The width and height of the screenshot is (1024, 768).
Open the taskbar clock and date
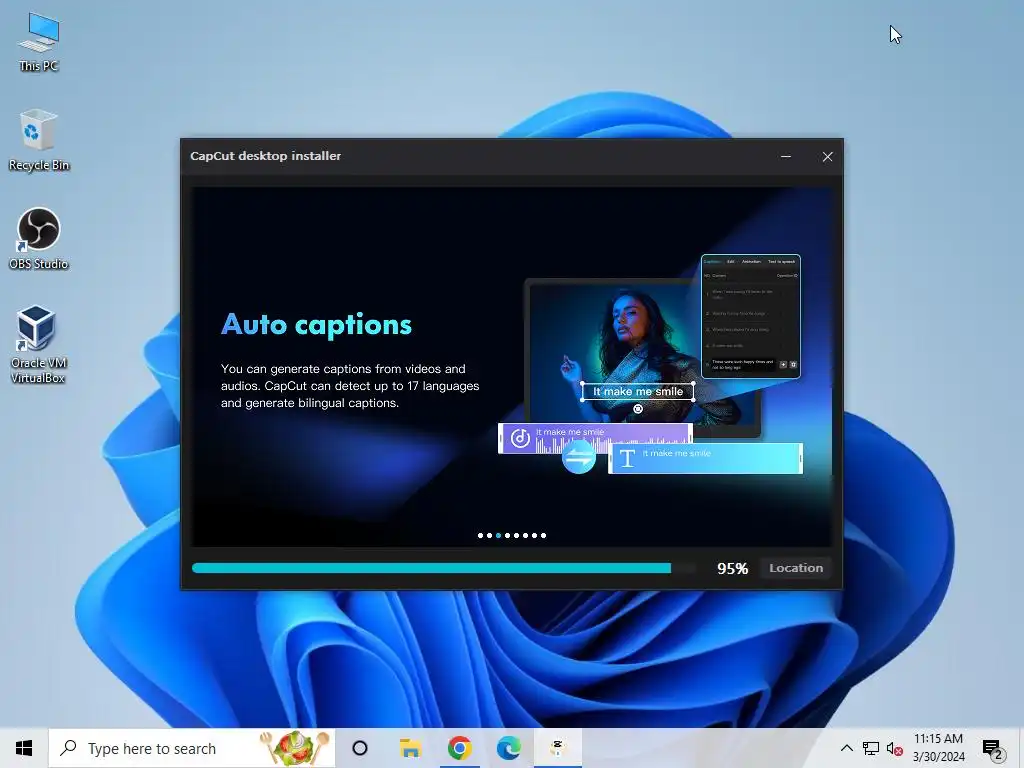coord(938,748)
